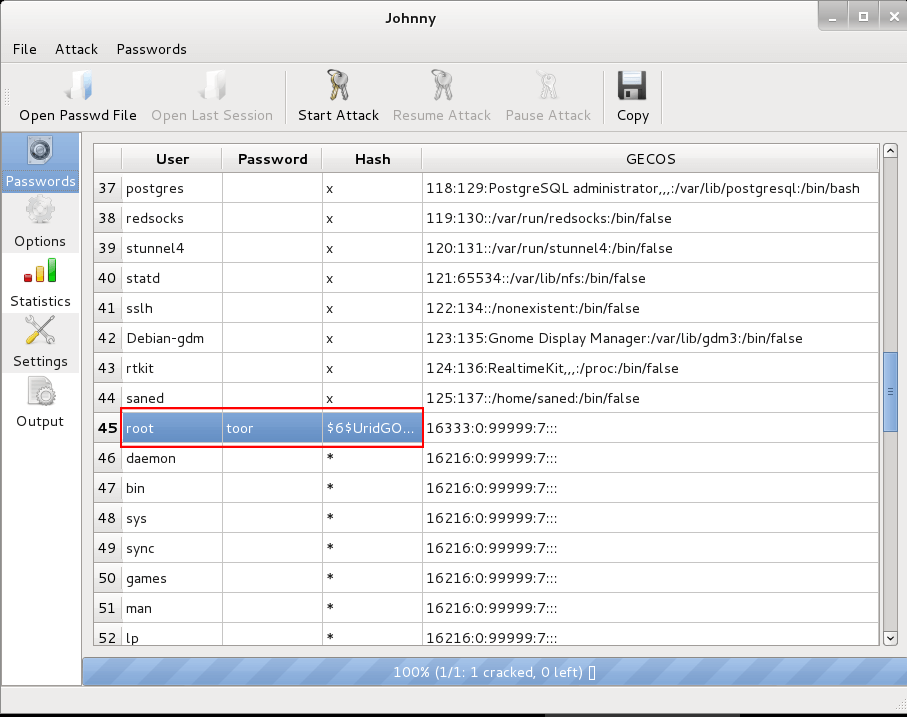This screenshot has width=907, height=717.
Task: Start the attack with the keys icon
Action: coord(338,88)
